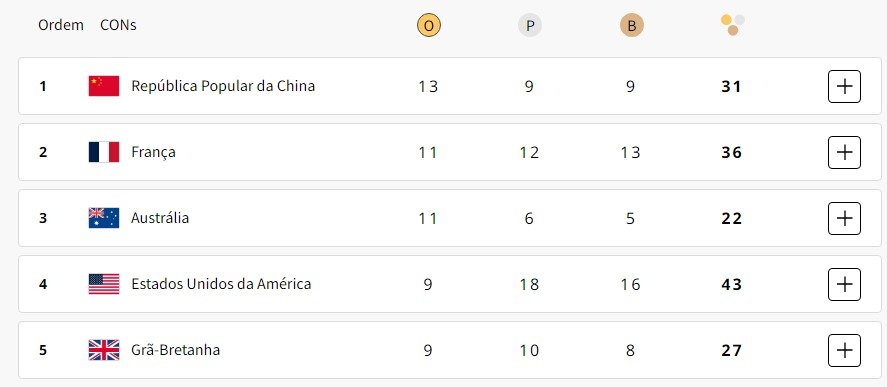The width and height of the screenshot is (887, 387).
Task: Click the Great Britain flag icon
Action: pos(104,350)
